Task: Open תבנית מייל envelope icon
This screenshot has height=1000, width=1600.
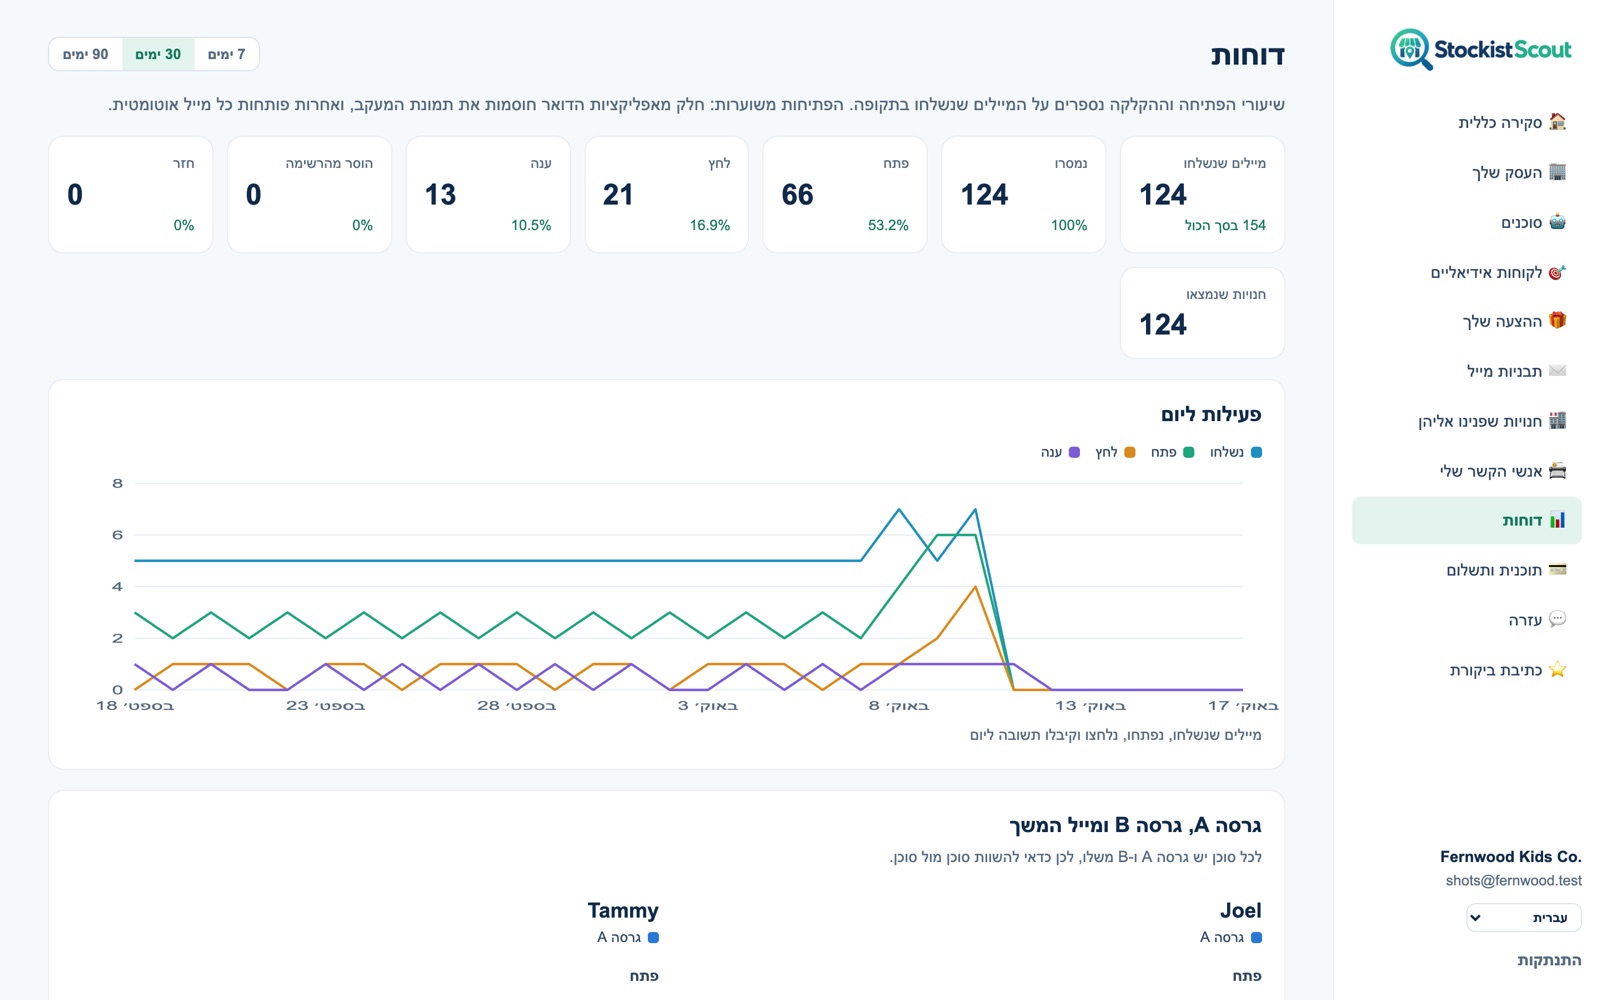Action: 1557,371
